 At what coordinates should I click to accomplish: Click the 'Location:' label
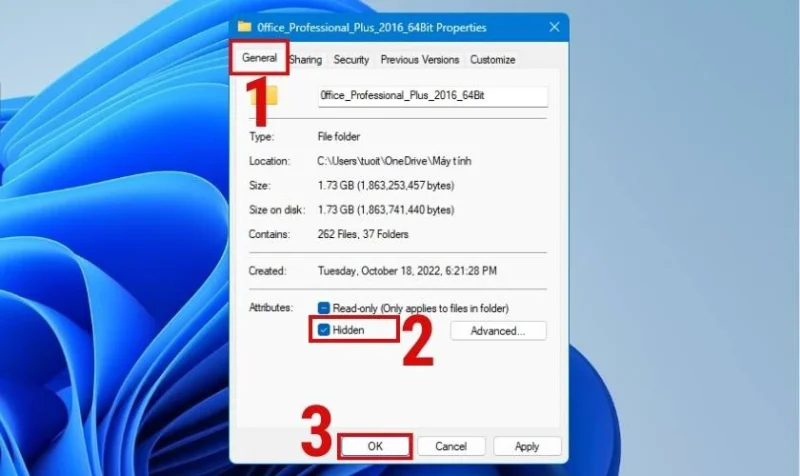click(x=269, y=161)
